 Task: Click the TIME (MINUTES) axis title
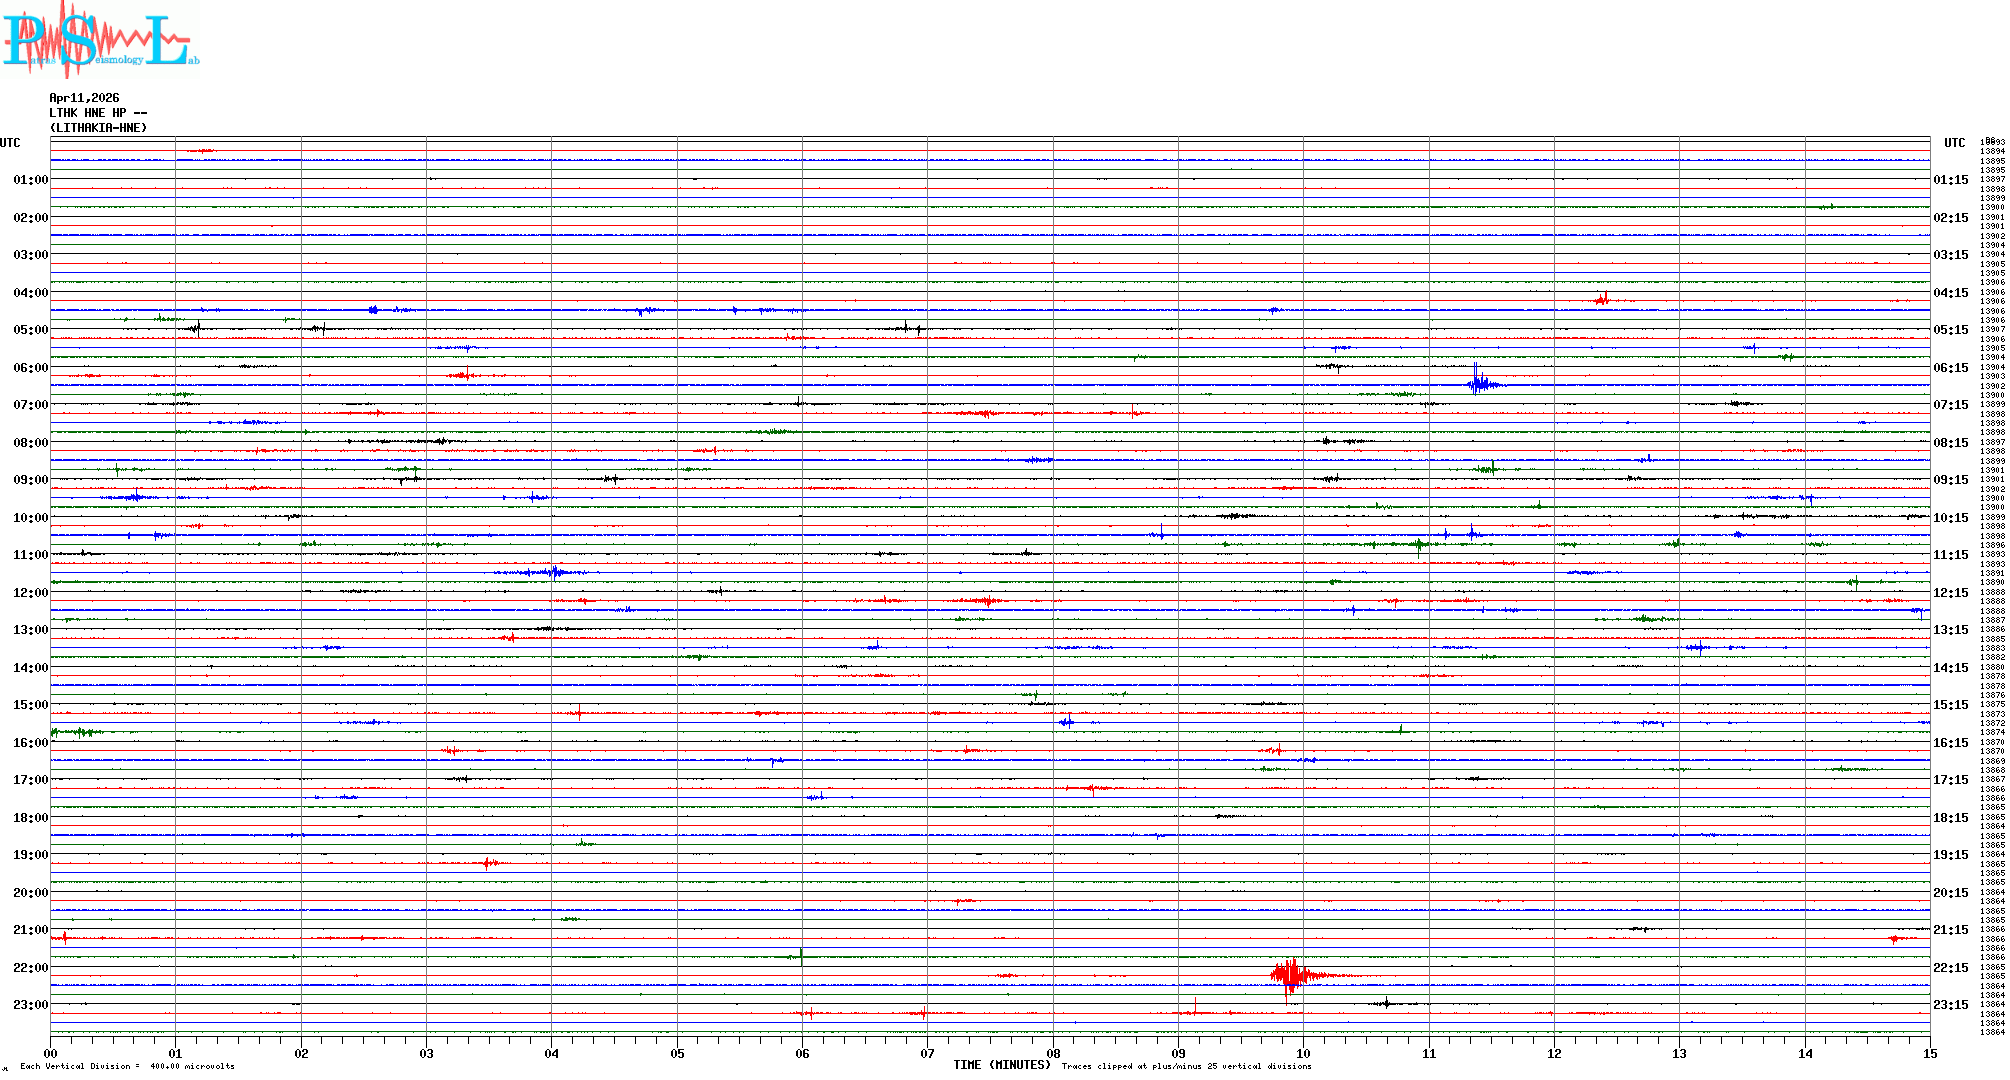tap(1001, 1065)
